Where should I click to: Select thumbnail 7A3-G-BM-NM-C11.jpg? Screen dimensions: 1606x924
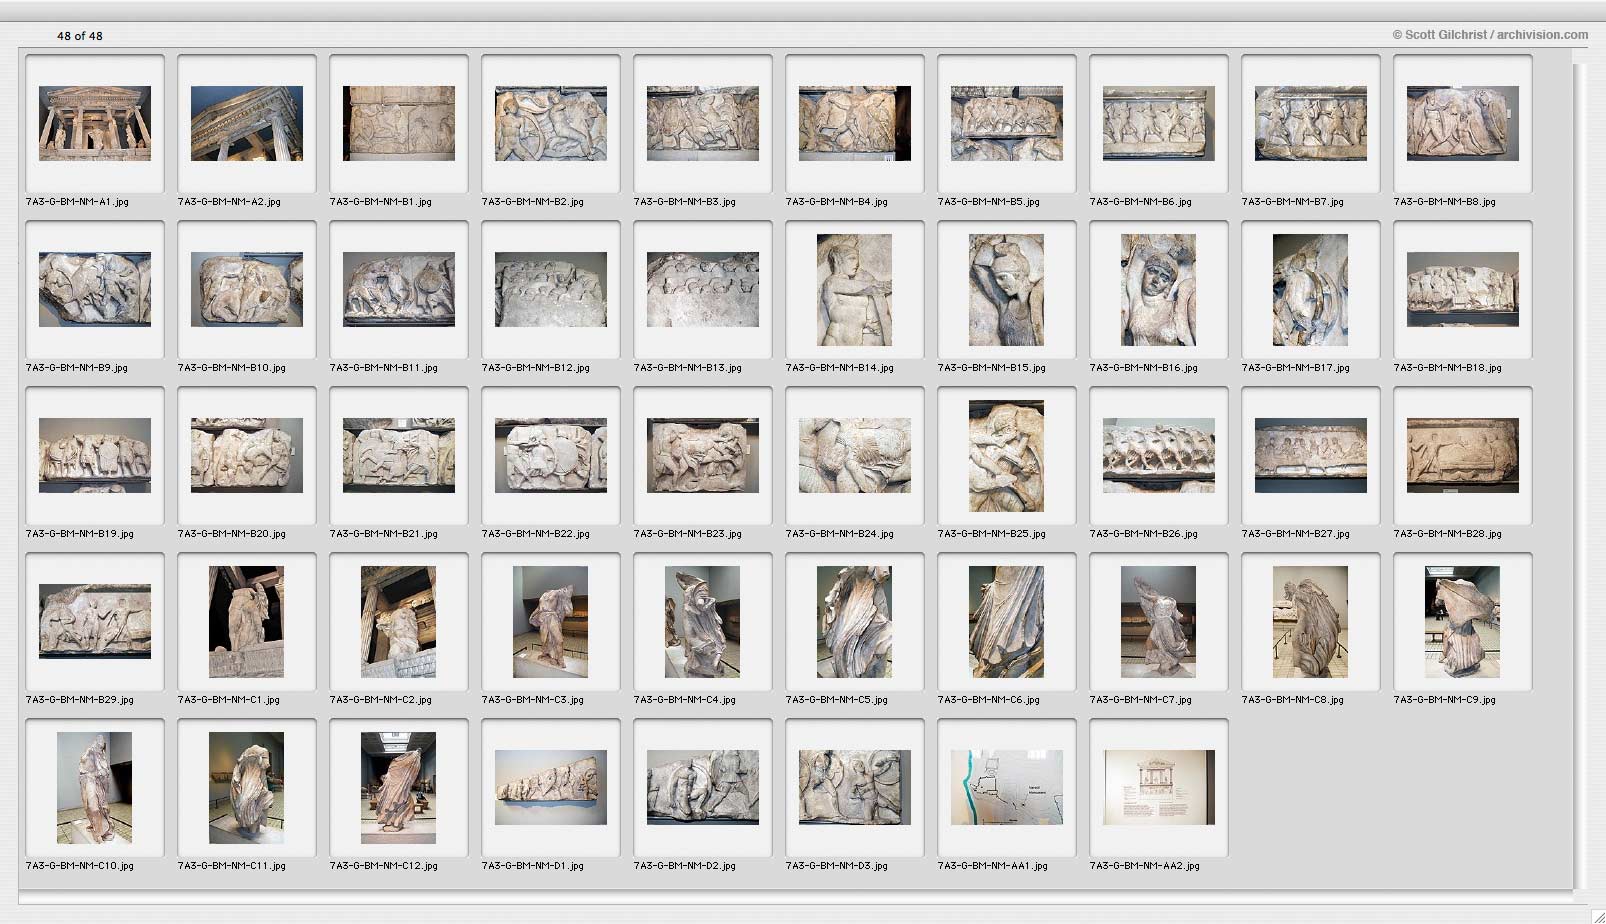[247, 788]
